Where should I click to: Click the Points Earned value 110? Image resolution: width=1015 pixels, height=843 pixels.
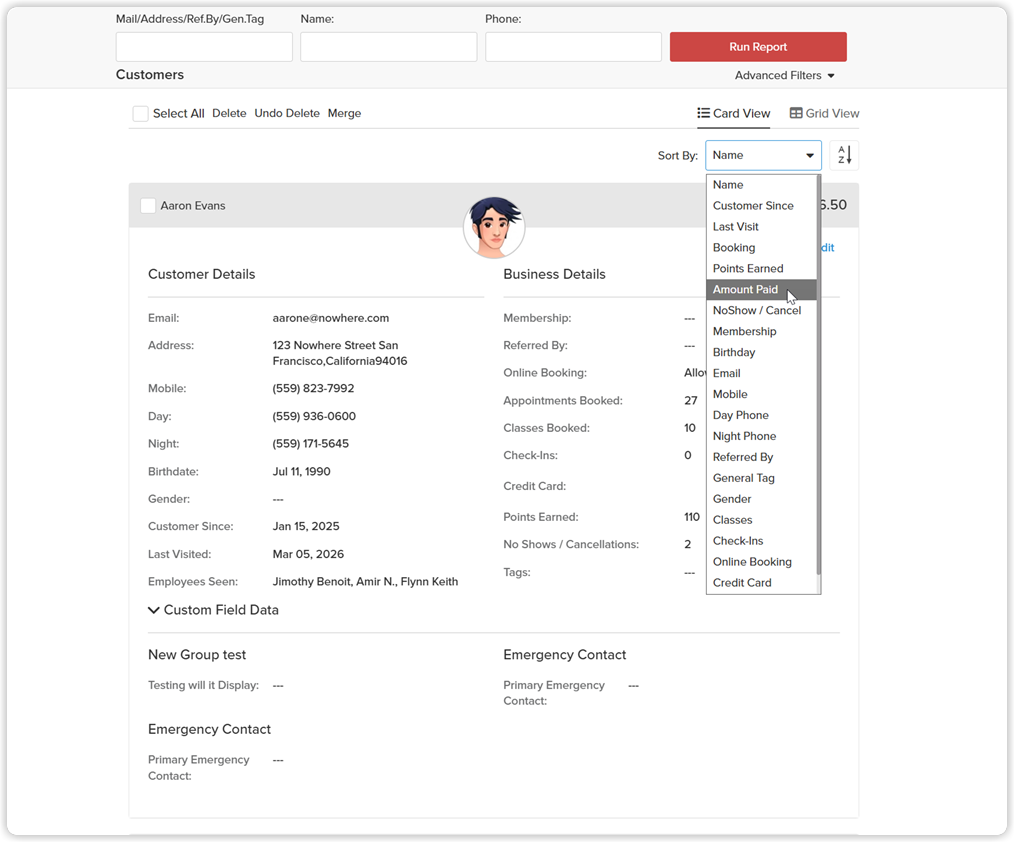692,517
